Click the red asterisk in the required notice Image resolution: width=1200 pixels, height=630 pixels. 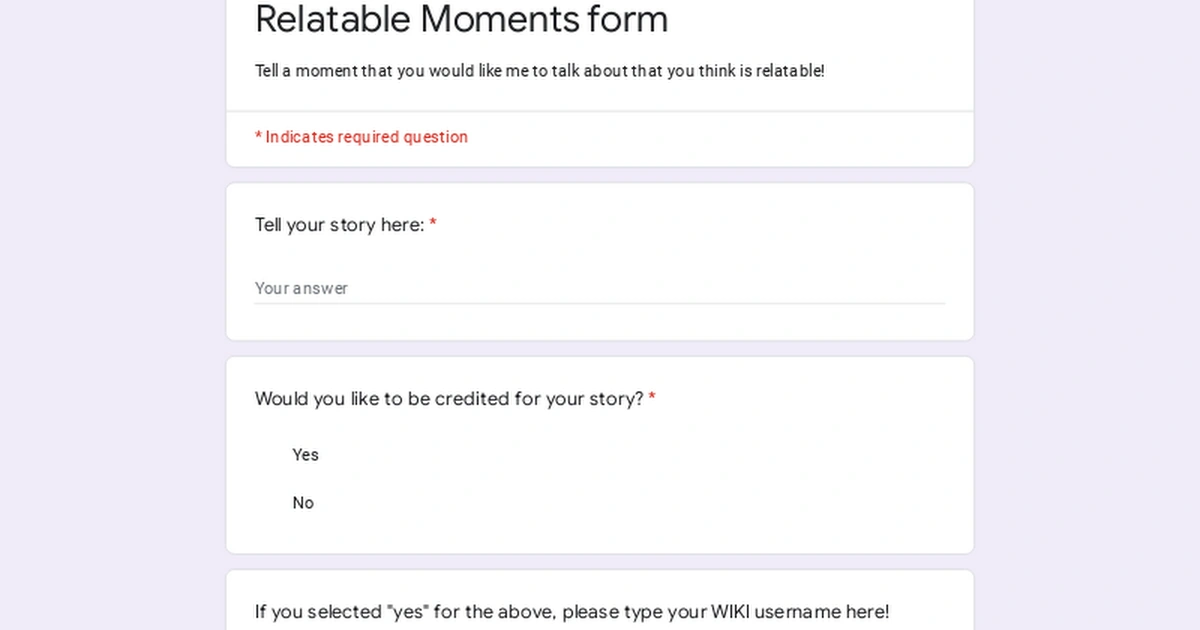(x=258, y=137)
